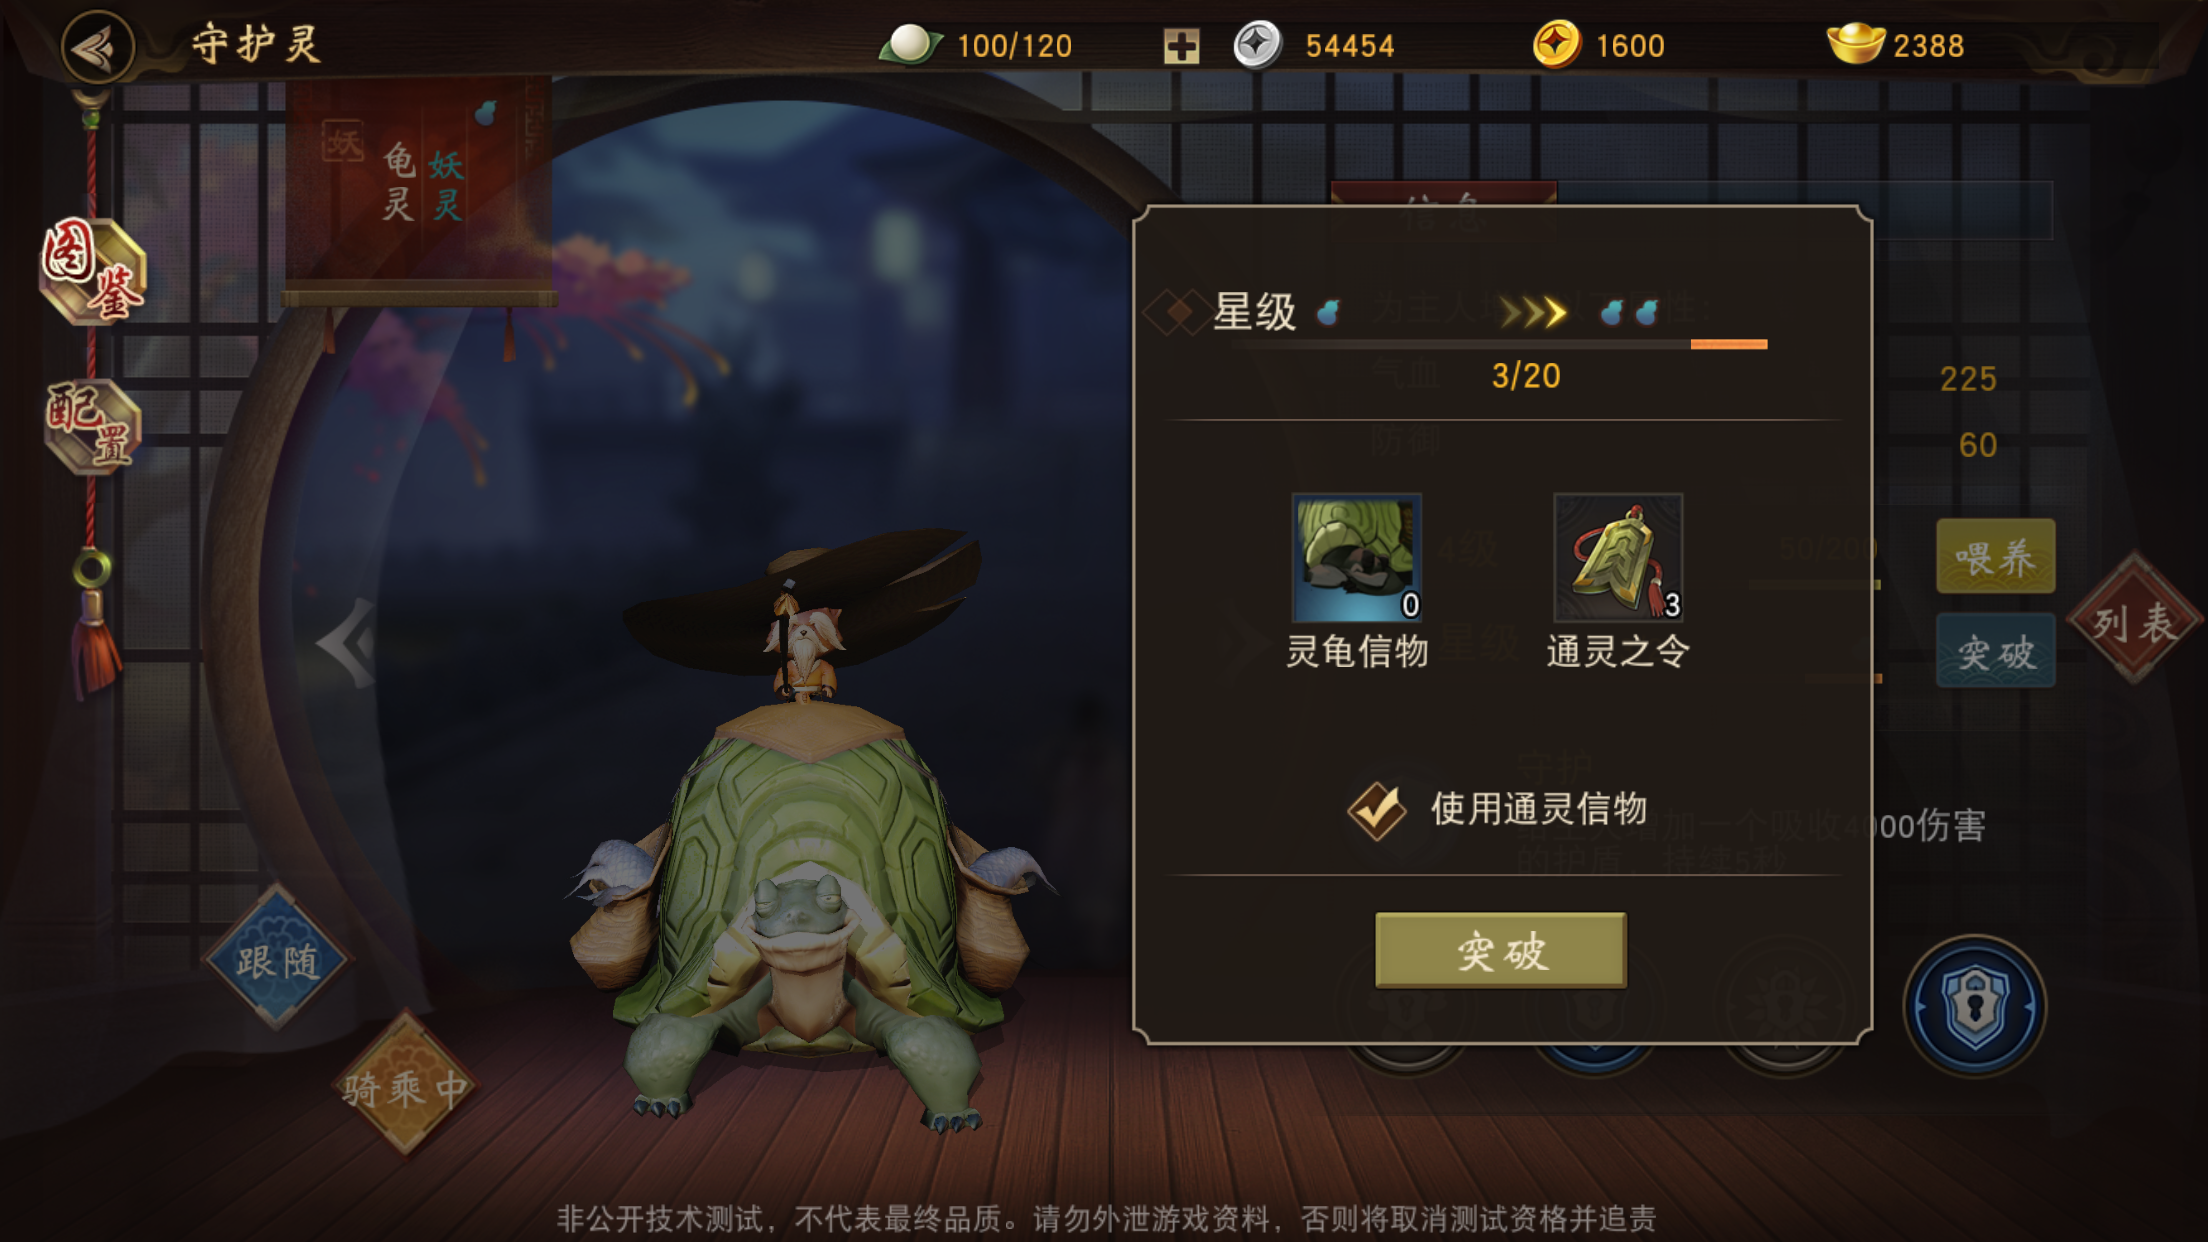Open the 图鉴 codex badge
Viewport: 2208px width, 1242px height.
[92, 270]
